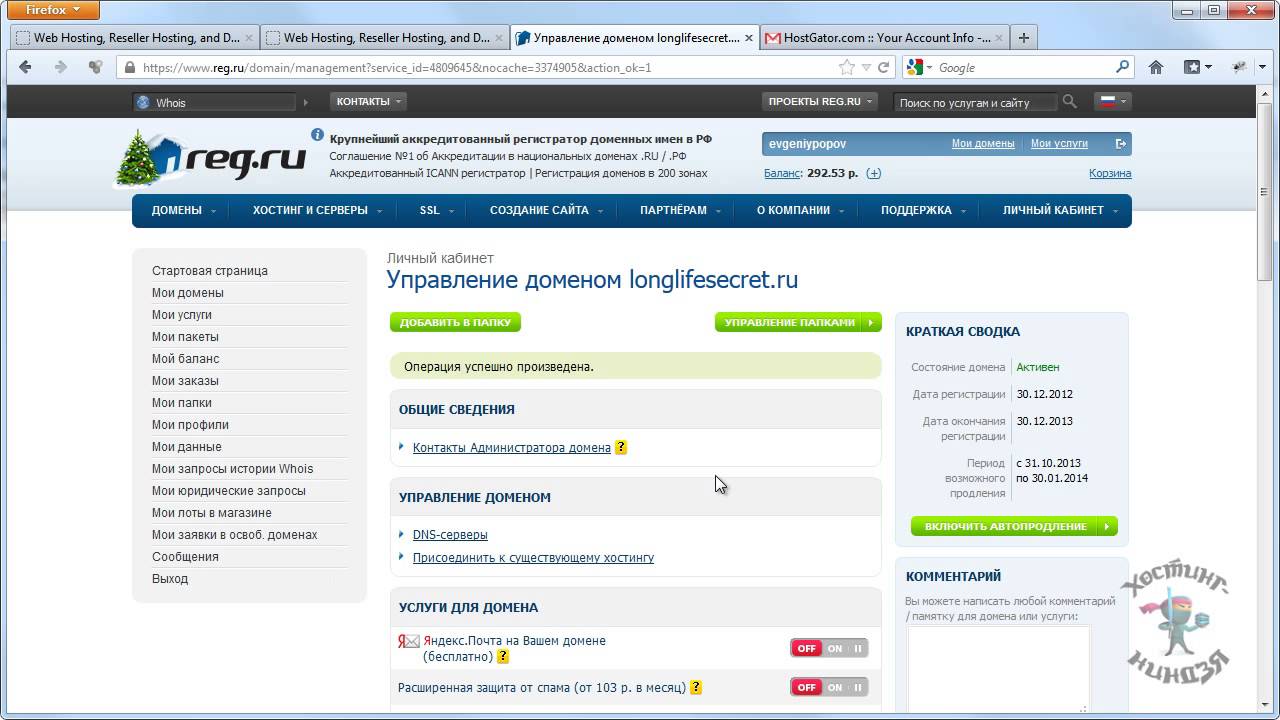Select the Управление доменом longlifesecret tab
The image size is (1280, 720).
633,38
